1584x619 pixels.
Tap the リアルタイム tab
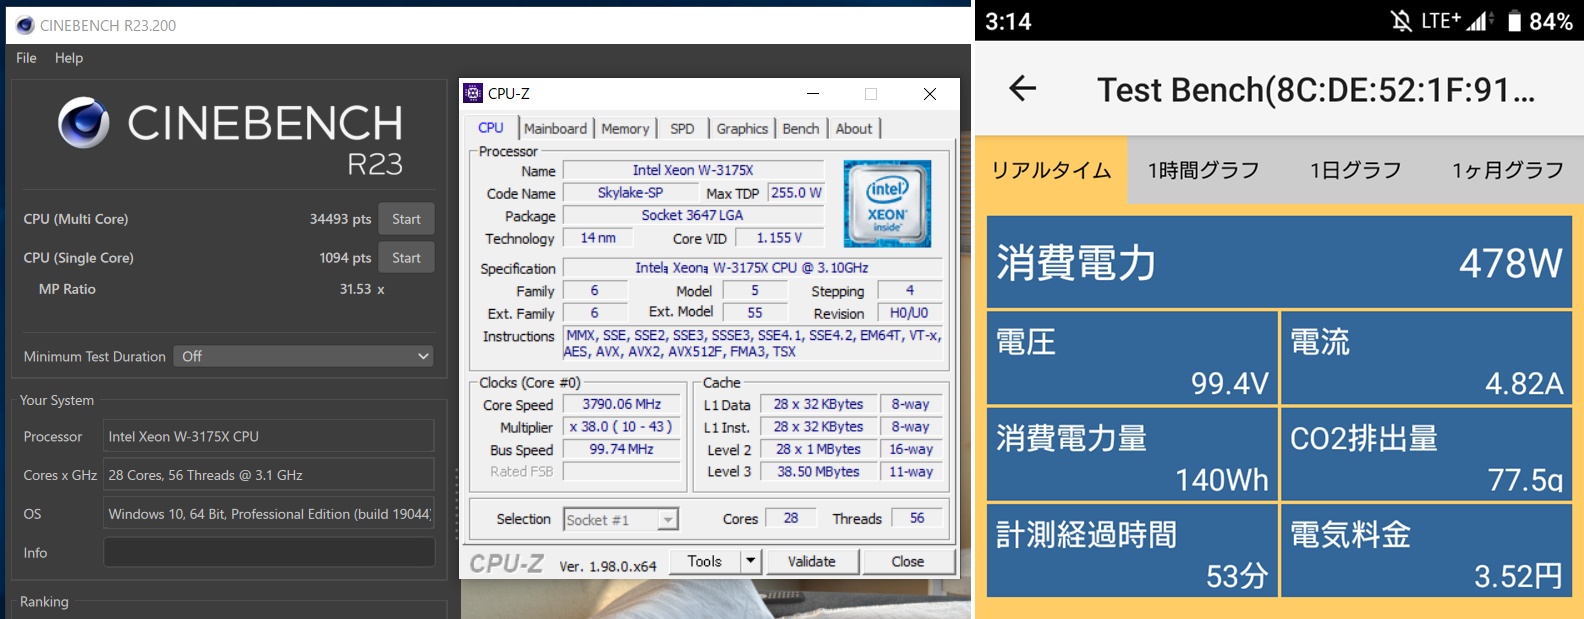1051,170
